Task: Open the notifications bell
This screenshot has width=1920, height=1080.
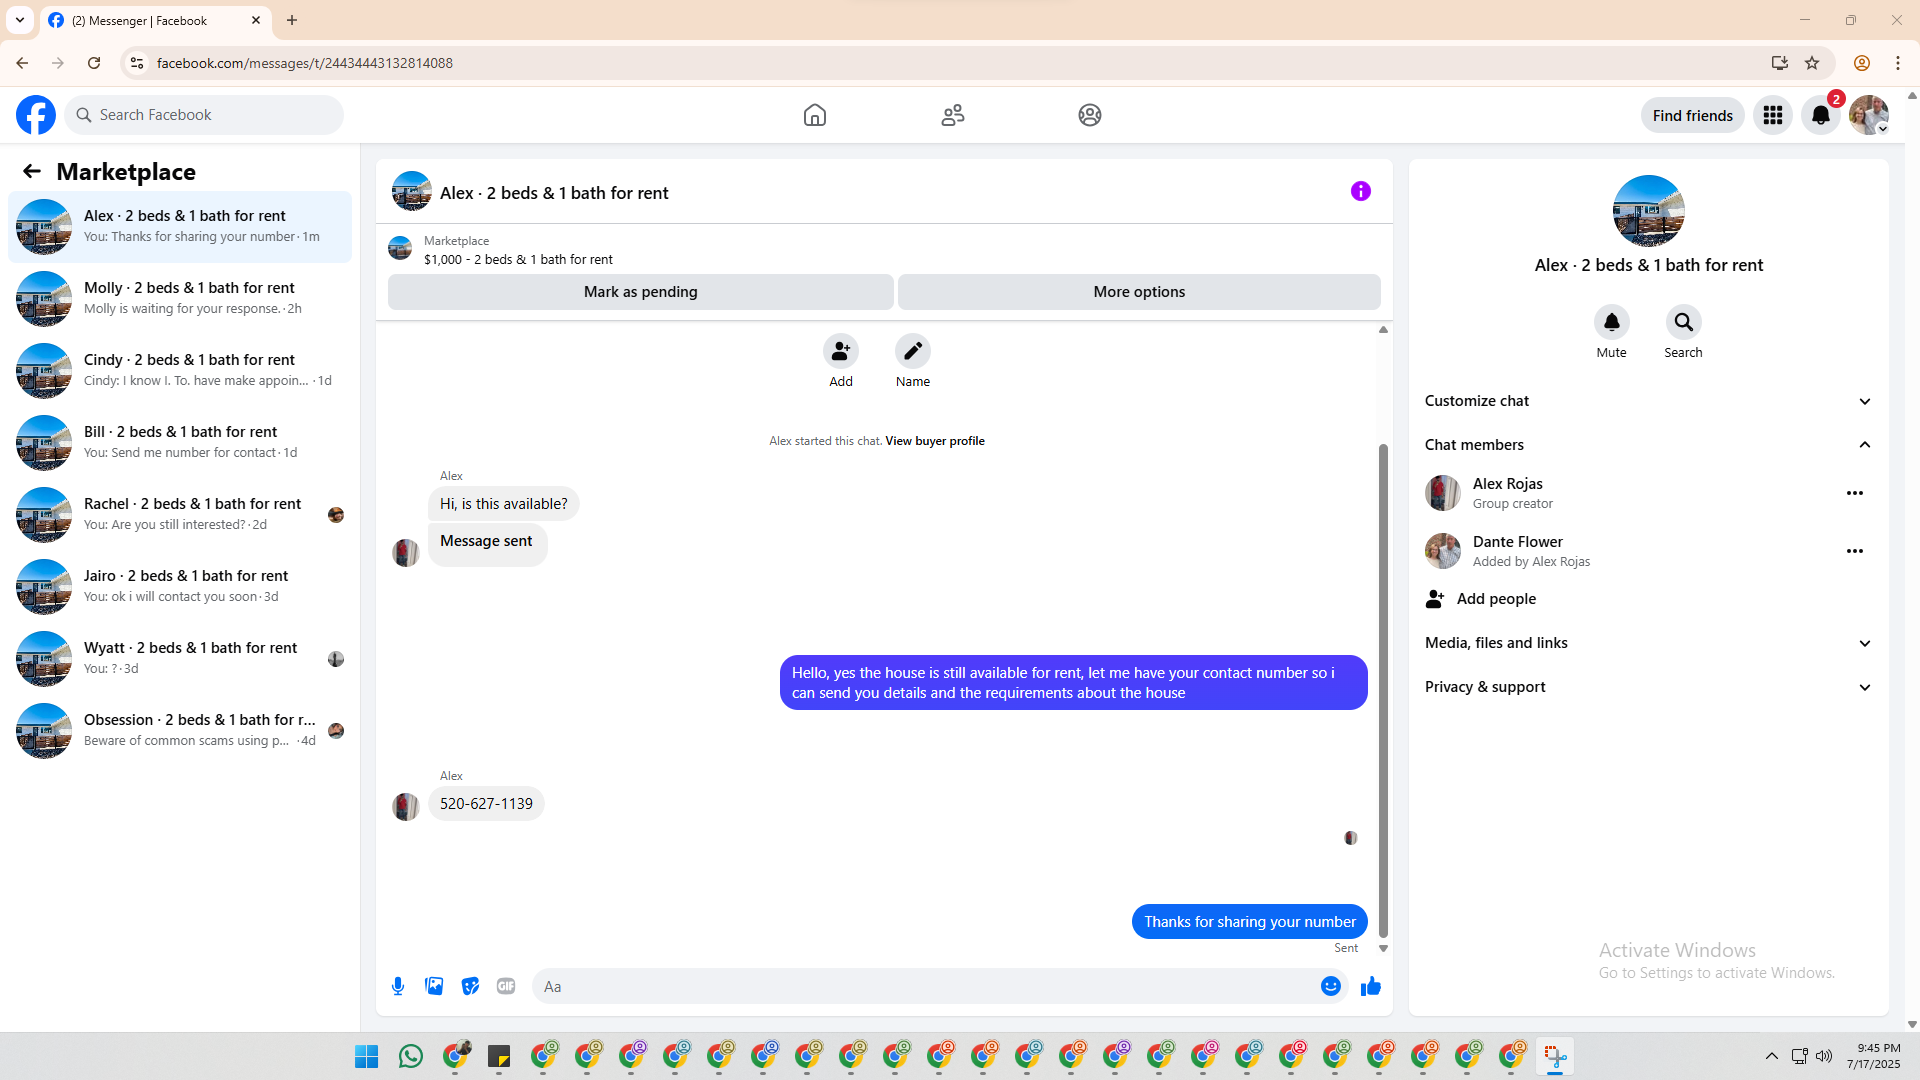Action: coord(1821,115)
